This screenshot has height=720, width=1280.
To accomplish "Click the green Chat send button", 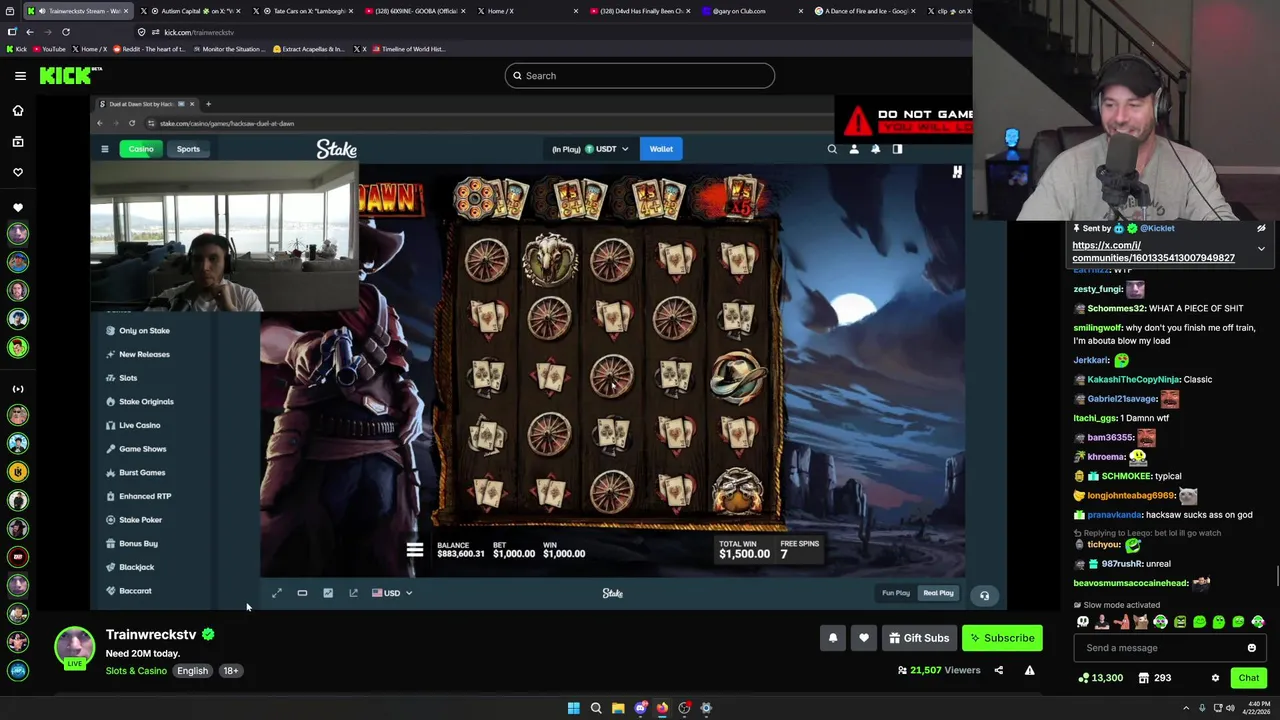I will click(1249, 678).
